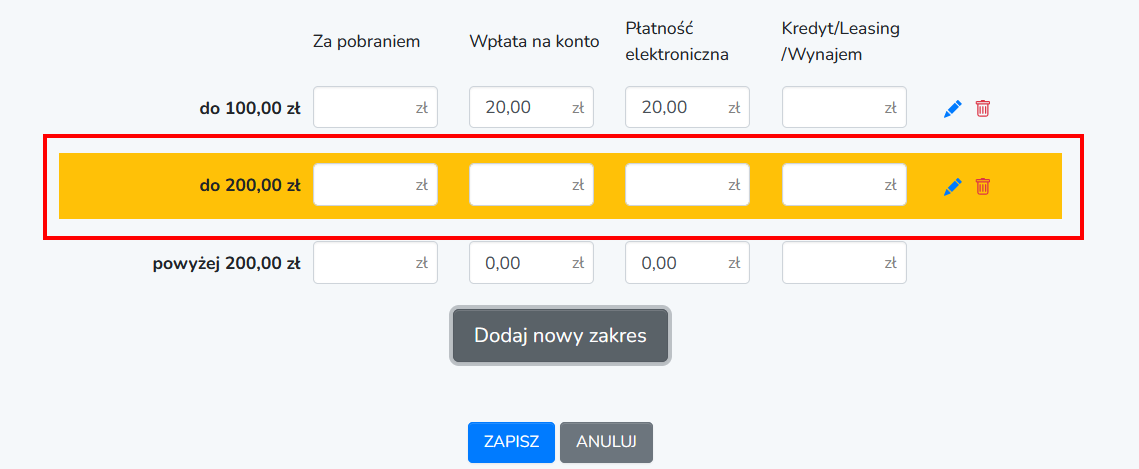Focus 'Kredyt/Leasing/Wynajem' field in do 200,00 zł row
This screenshot has height=469, width=1139.
click(844, 184)
